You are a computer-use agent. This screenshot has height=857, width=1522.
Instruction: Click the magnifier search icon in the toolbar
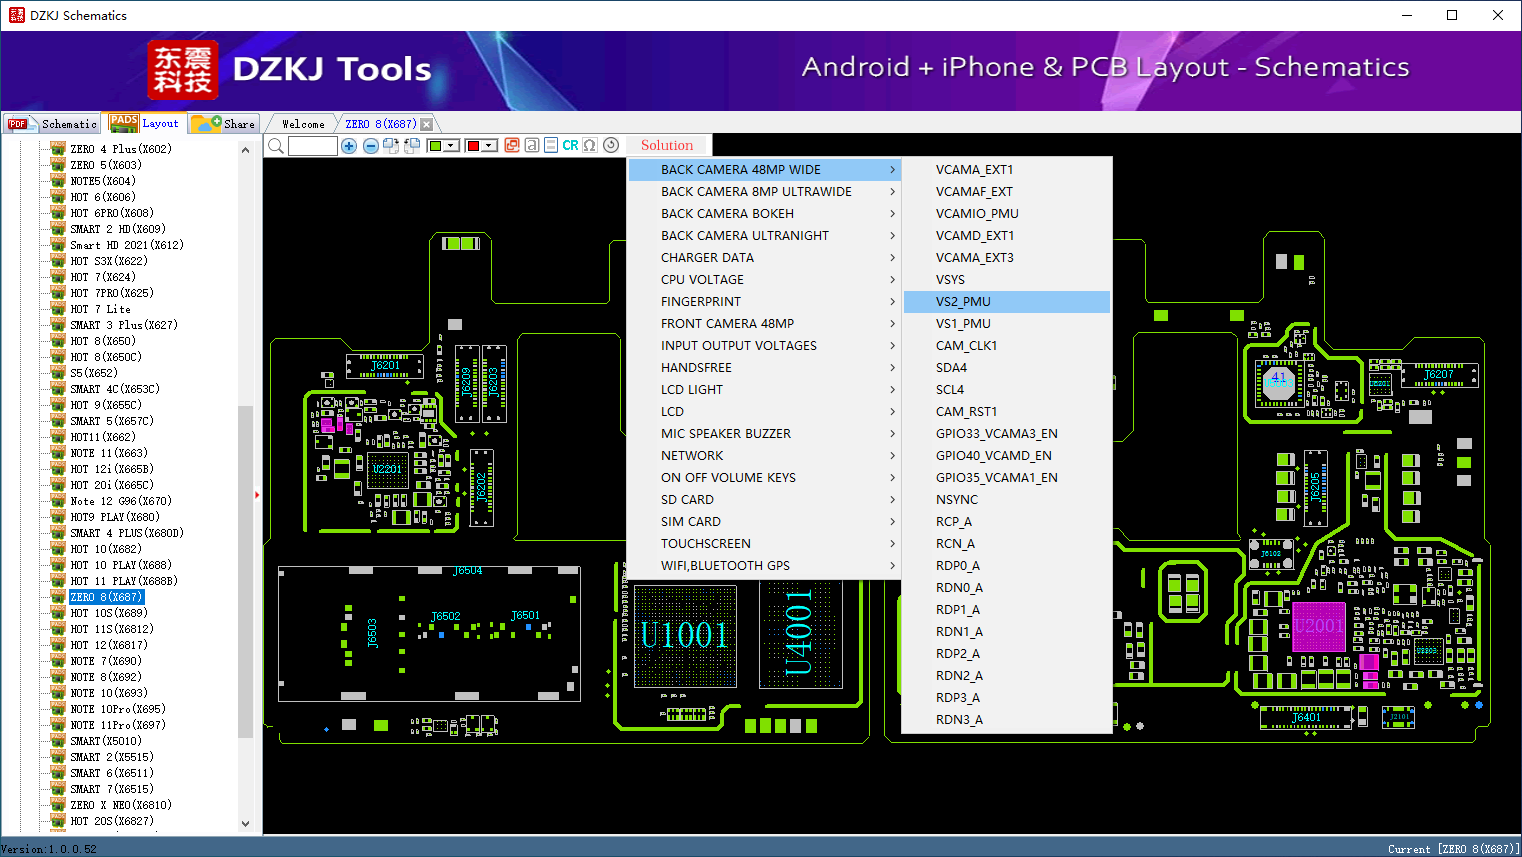(275, 146)
